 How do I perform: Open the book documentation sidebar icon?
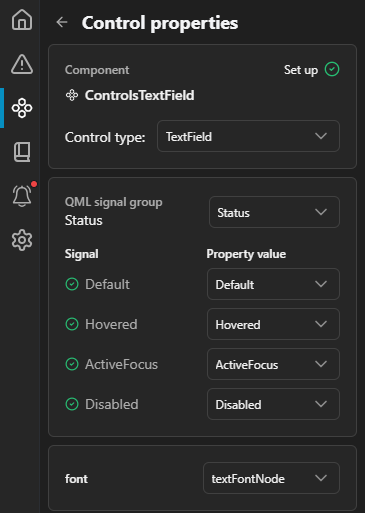[x=22, y=152]
